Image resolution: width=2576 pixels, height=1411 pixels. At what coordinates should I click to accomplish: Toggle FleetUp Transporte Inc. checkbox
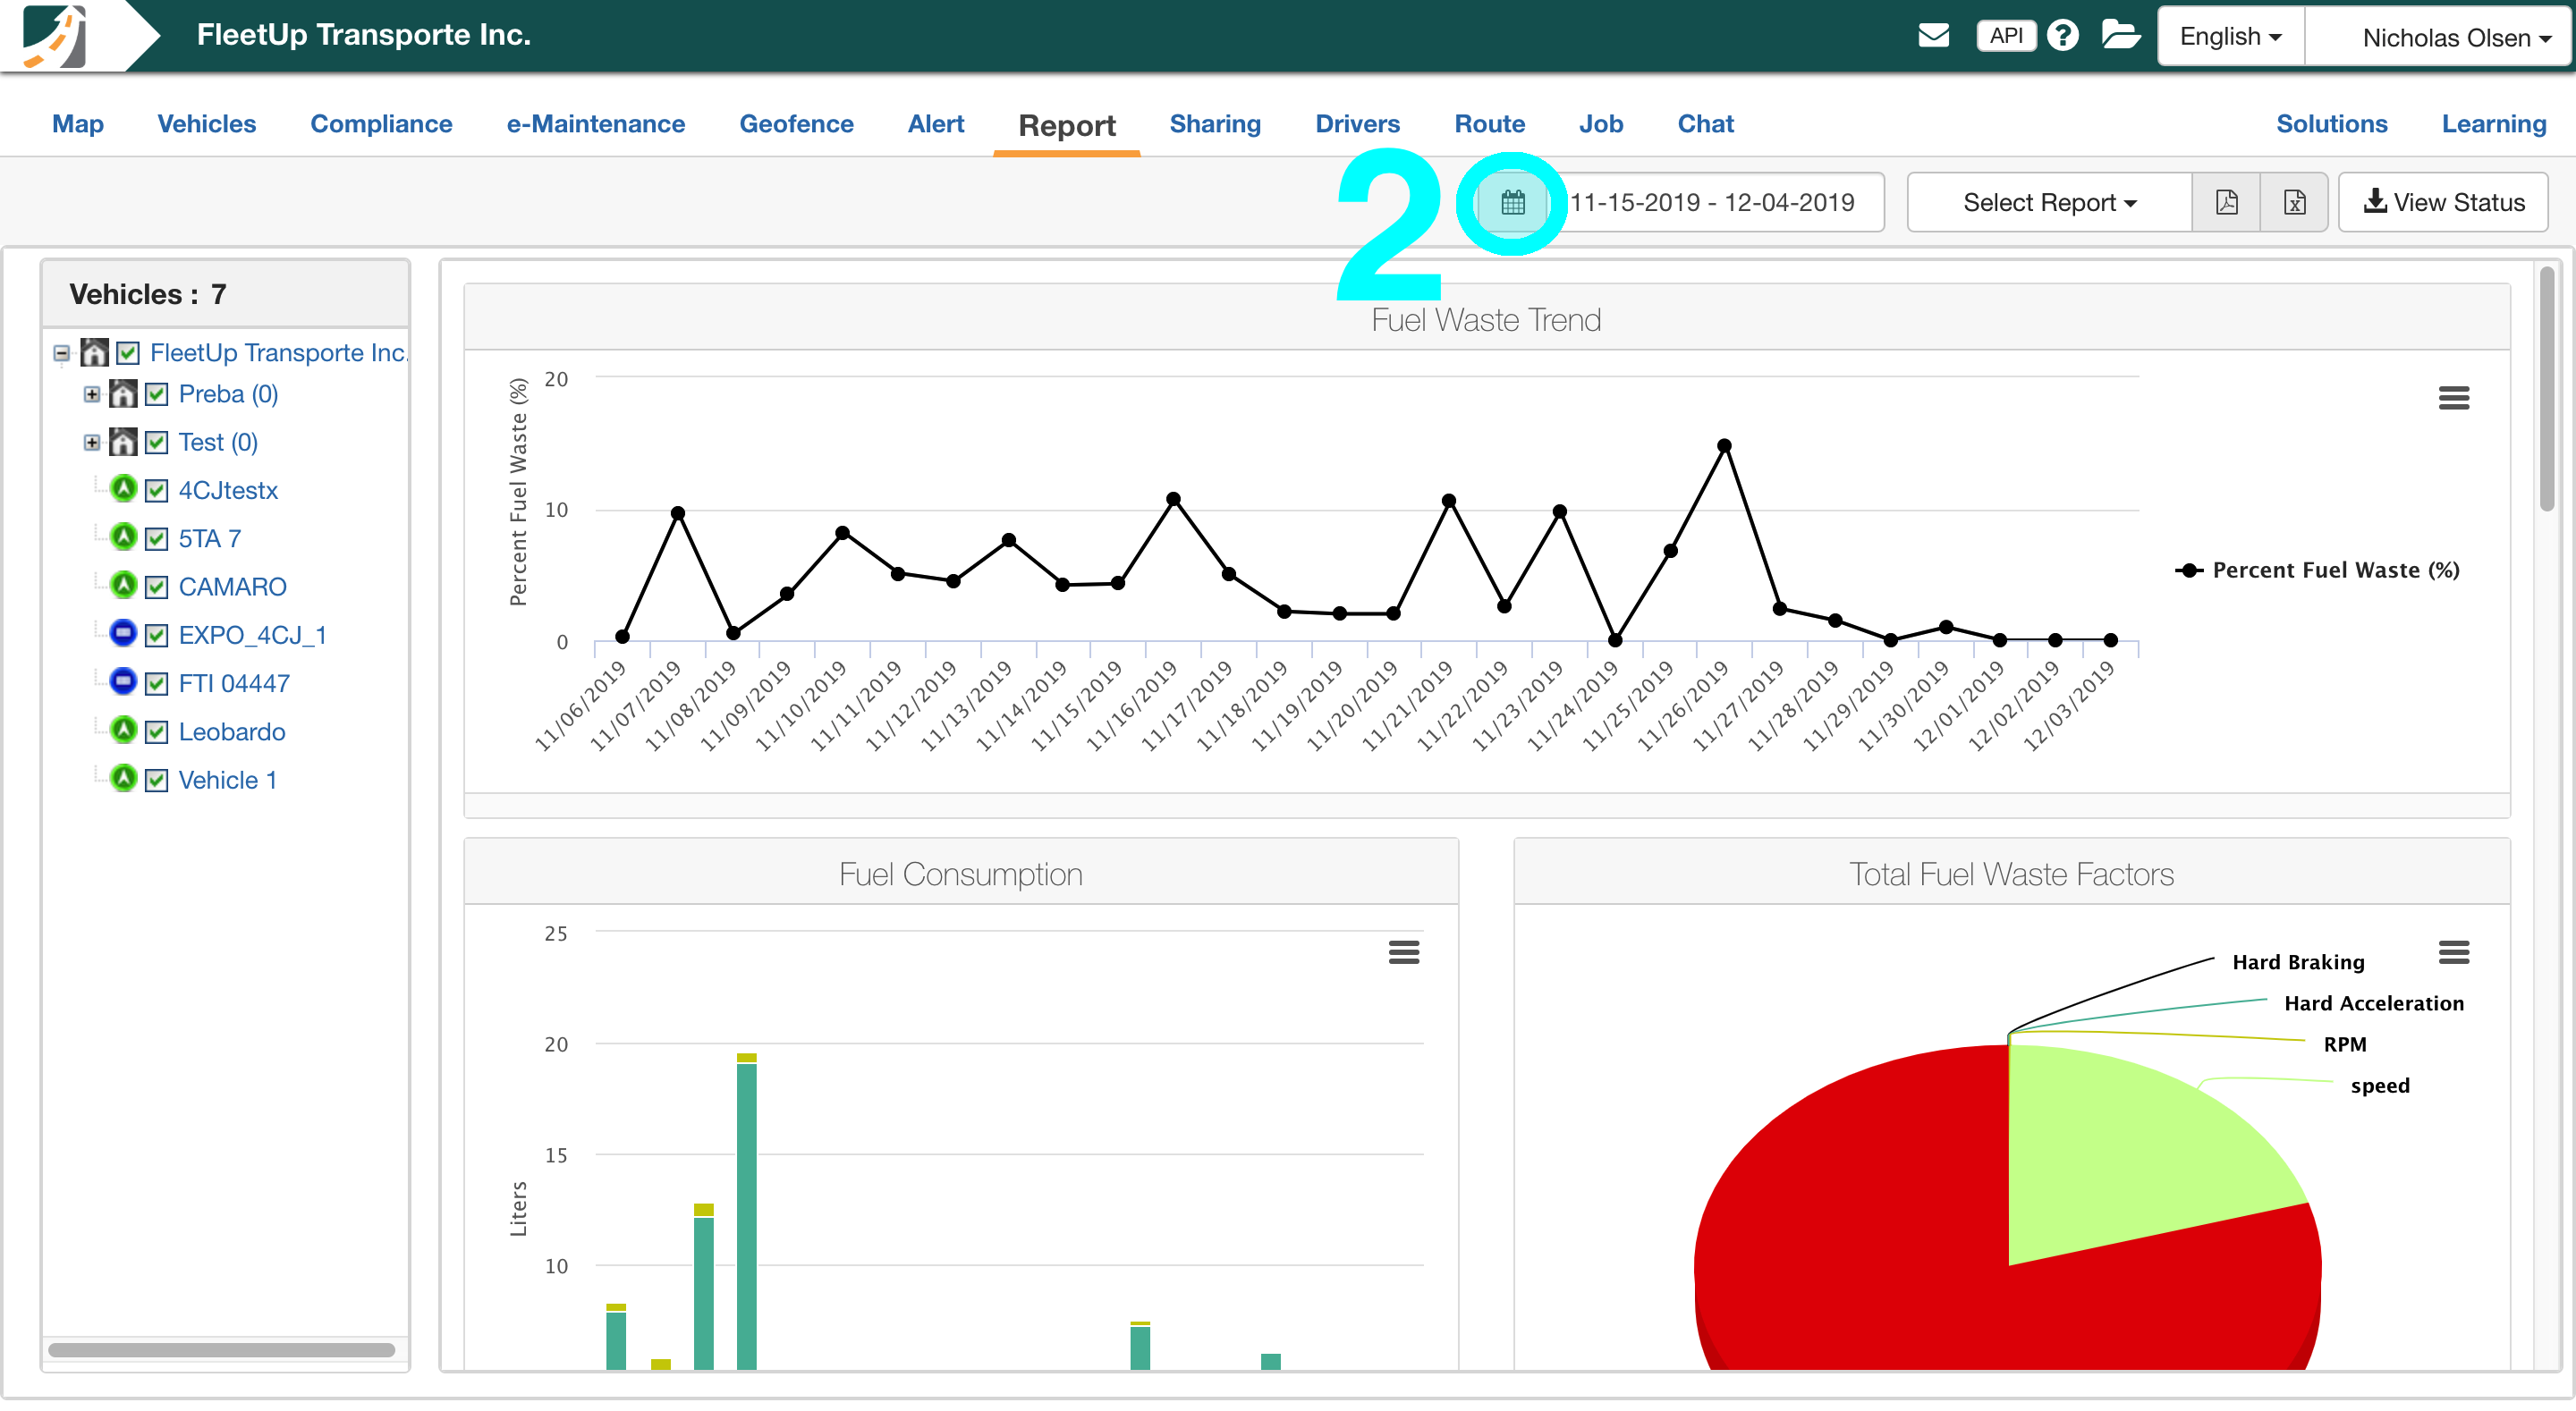[128, 353]
